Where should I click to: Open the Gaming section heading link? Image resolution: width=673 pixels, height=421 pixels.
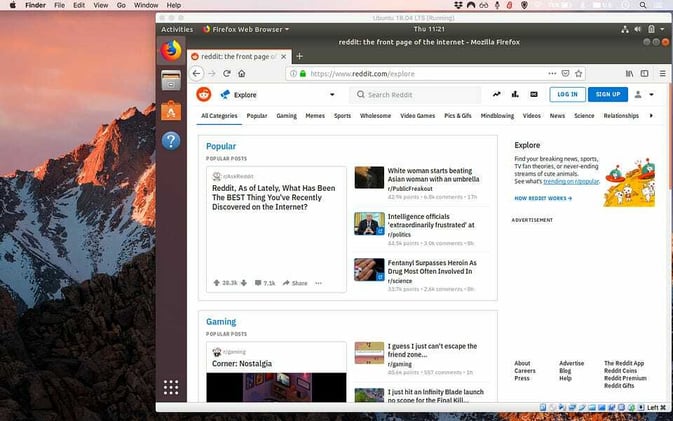click(221, 321)
